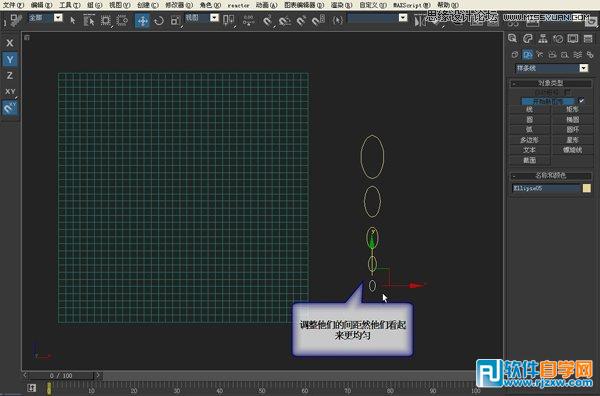Image resolution: width=600 pixels, height=396 pixels.
Task: Toggle the Window/Crossing selection icon
Action: pos(122,20)
